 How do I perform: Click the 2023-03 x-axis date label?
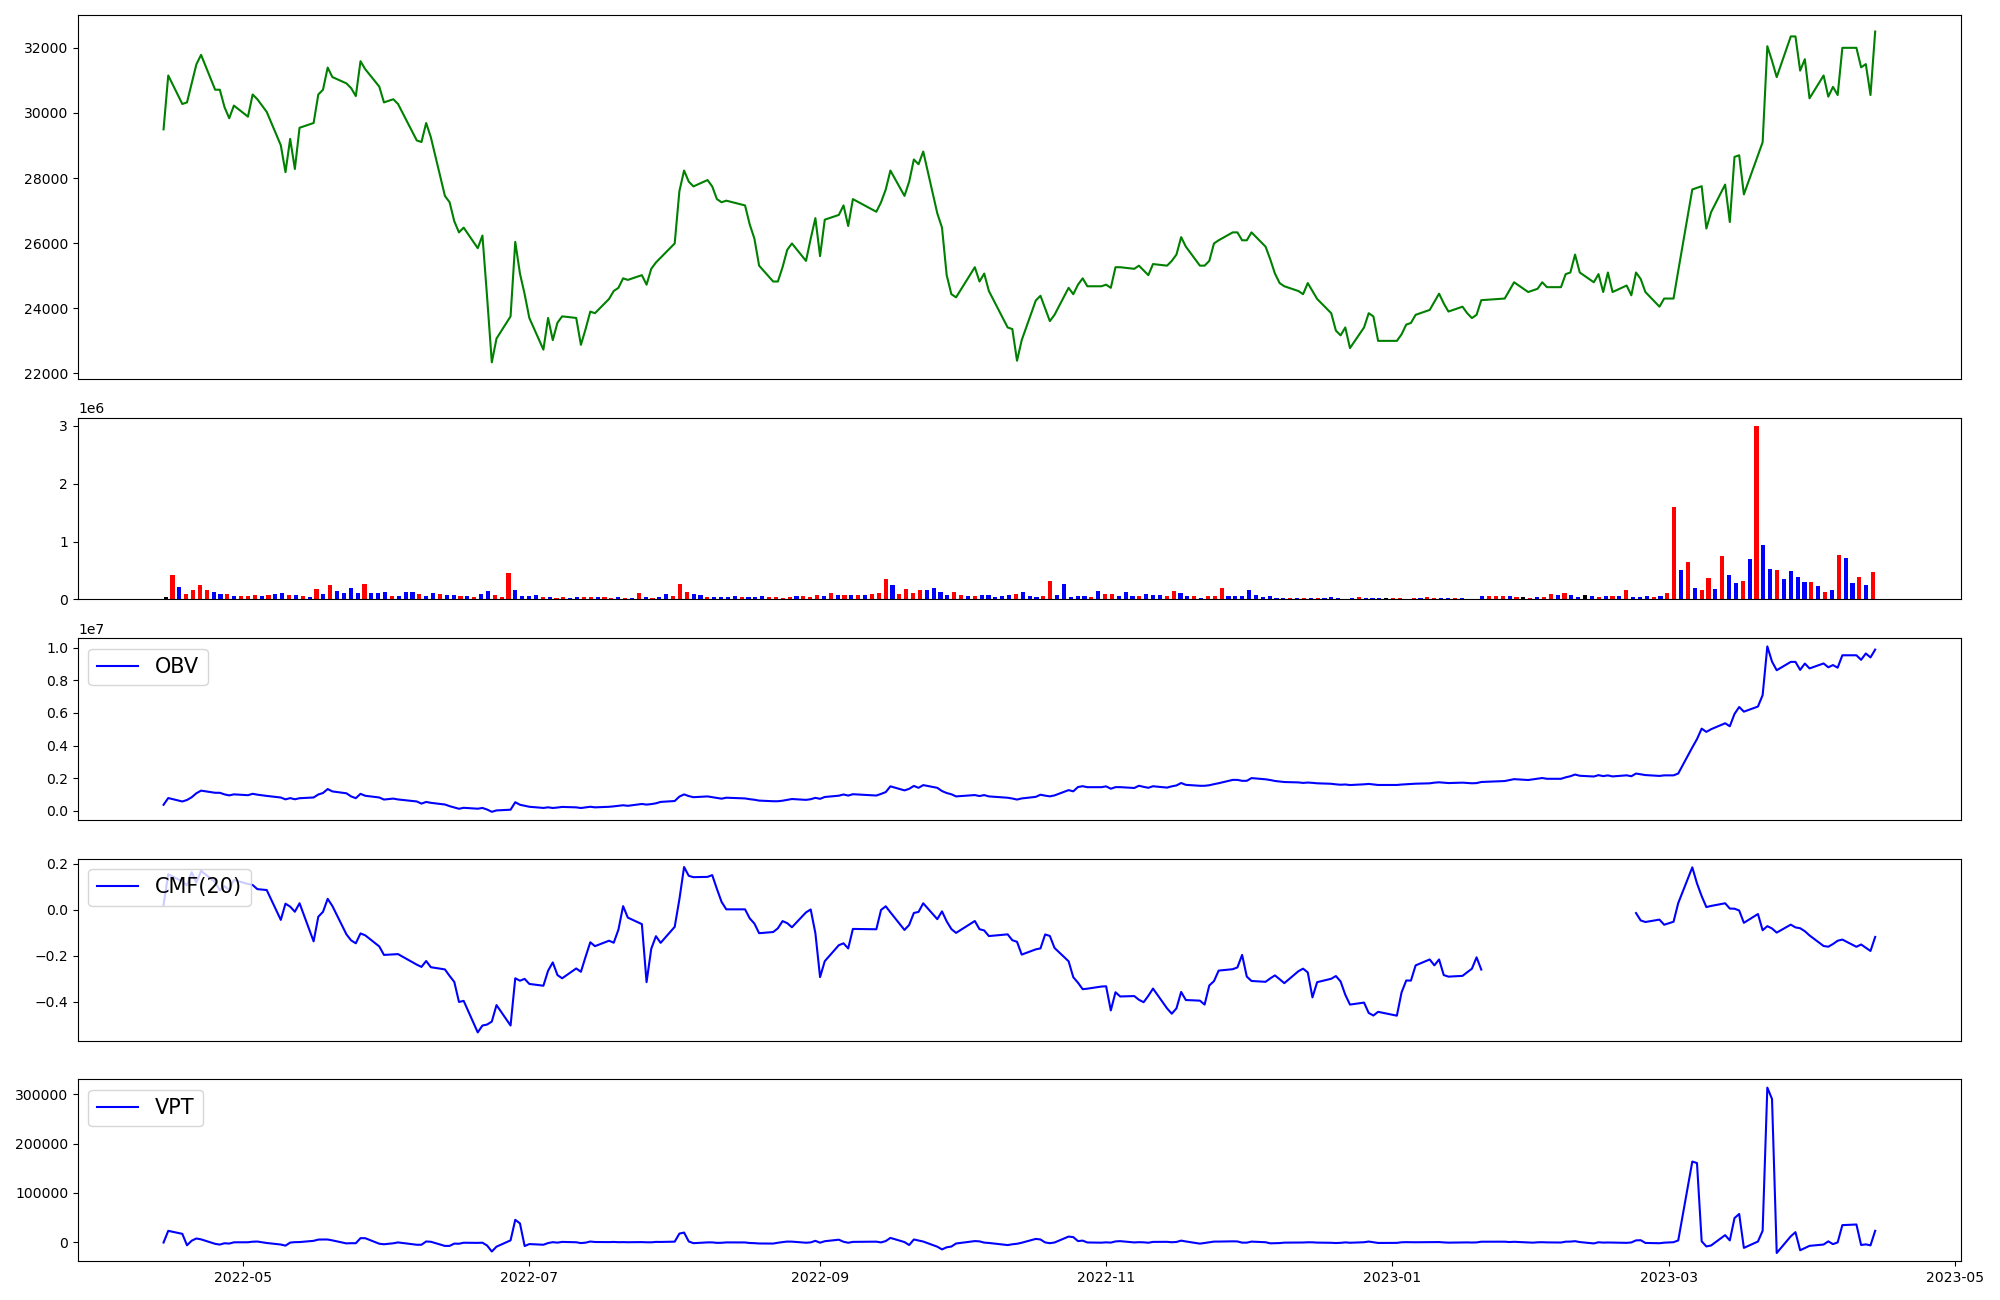tap(1670, 1277)
